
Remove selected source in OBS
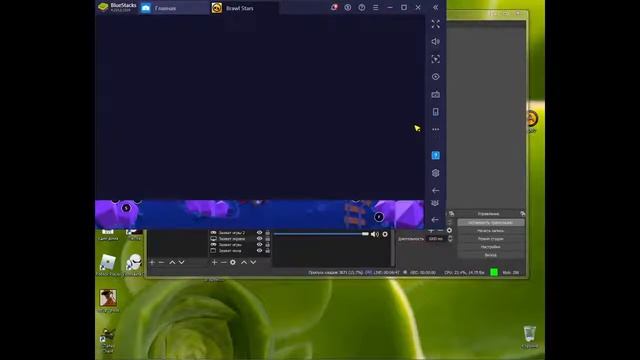point(223,262)
